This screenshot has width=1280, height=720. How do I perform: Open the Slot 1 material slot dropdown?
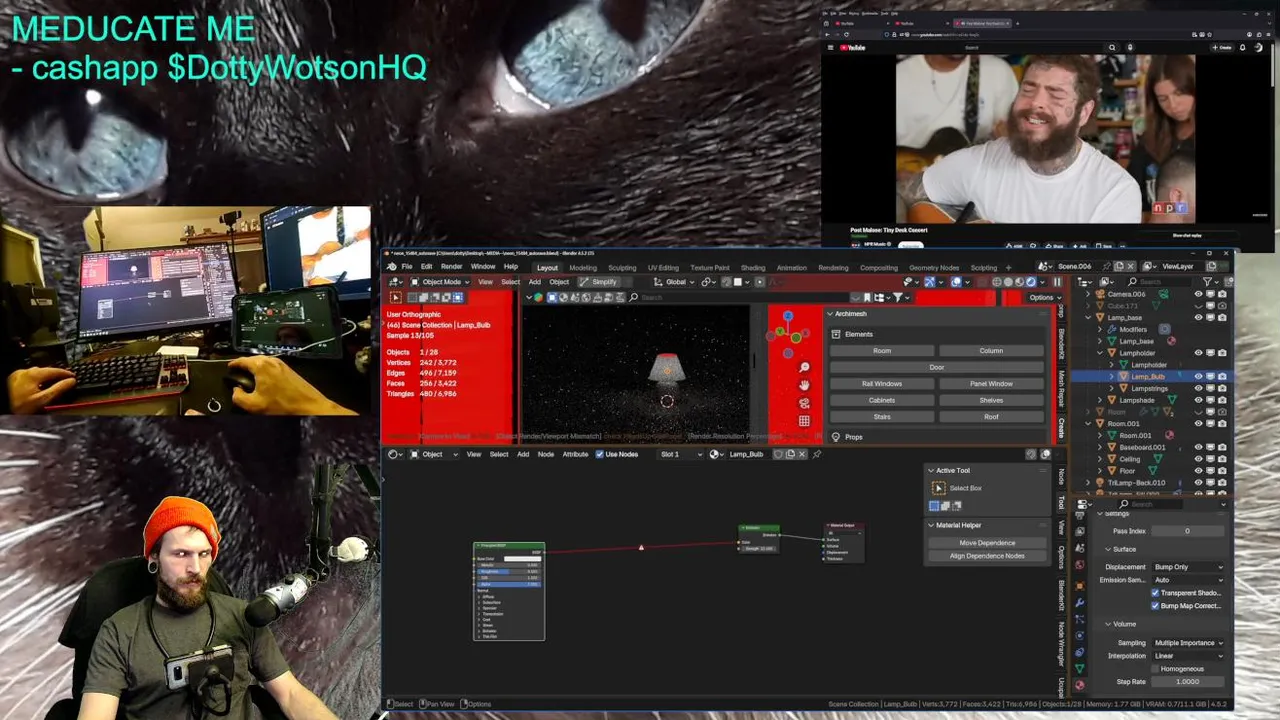click(x=681, y=454)
